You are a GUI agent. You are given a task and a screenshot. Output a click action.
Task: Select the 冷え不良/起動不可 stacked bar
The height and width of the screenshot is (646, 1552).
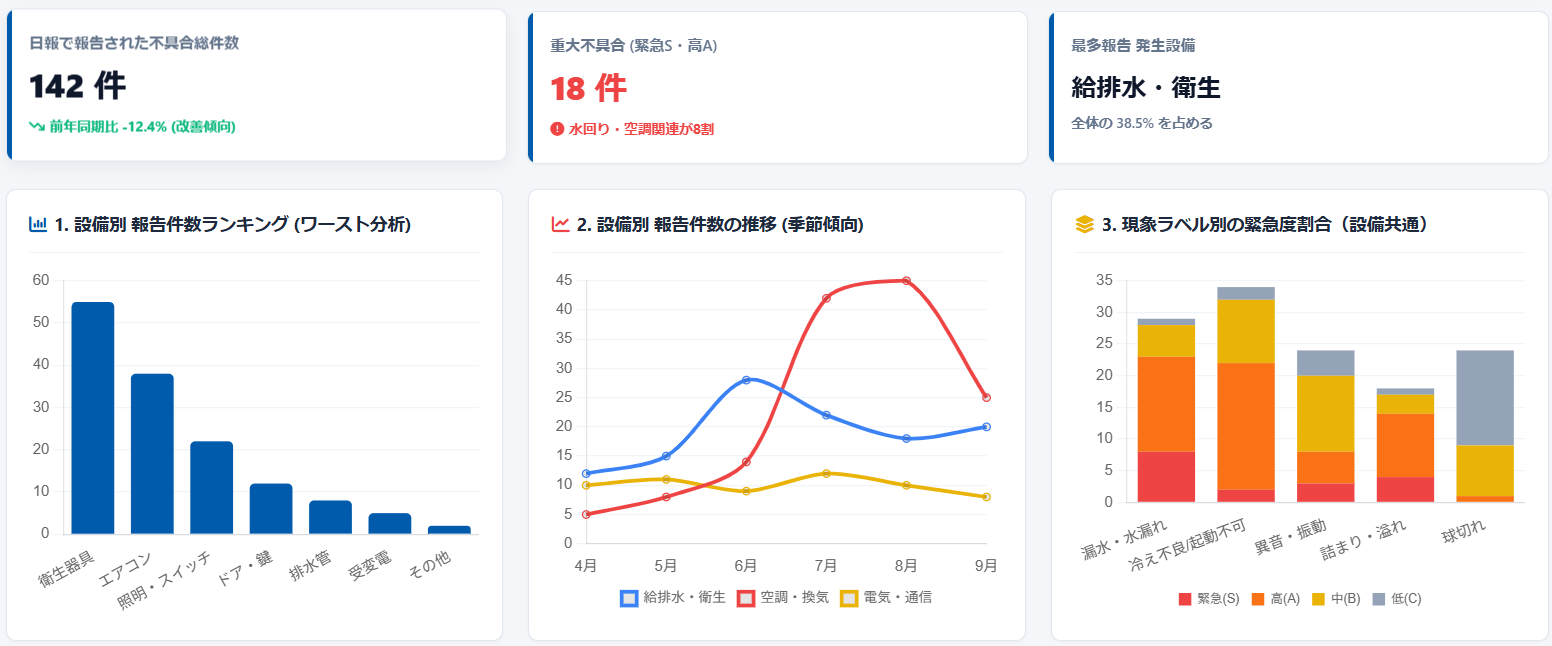(1246, 394)
